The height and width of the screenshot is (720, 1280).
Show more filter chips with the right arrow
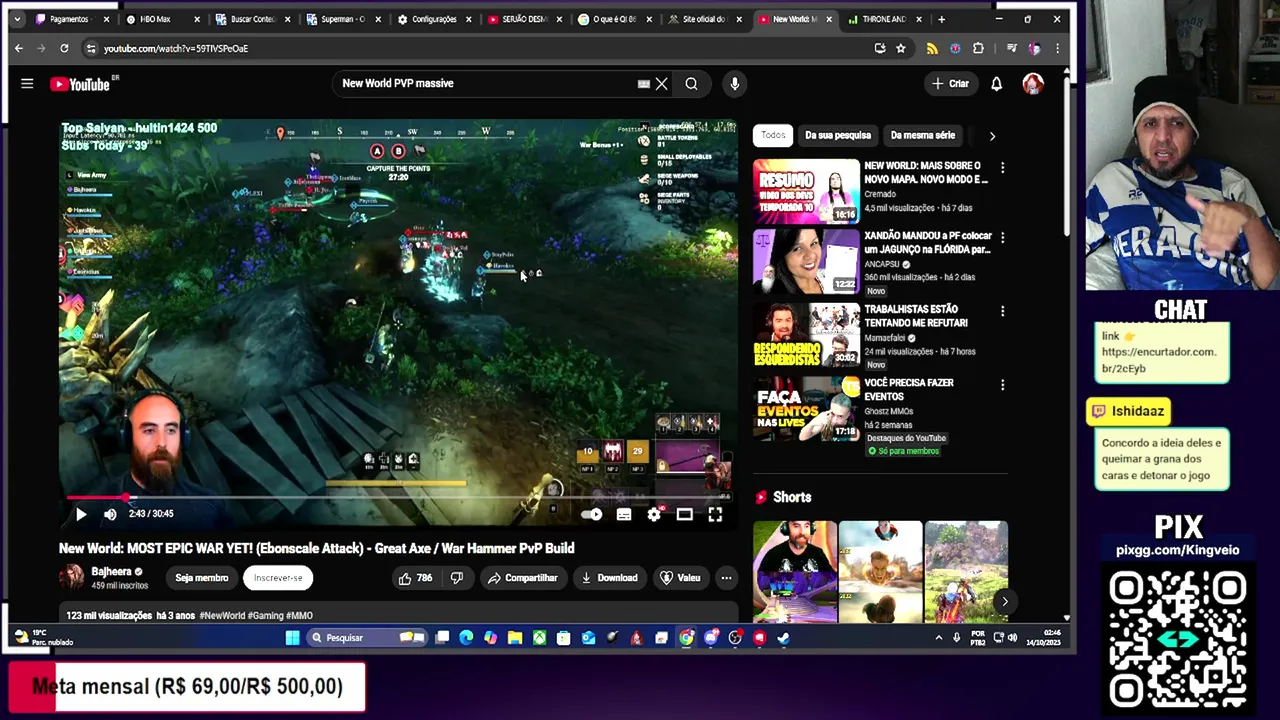point(992,135)
